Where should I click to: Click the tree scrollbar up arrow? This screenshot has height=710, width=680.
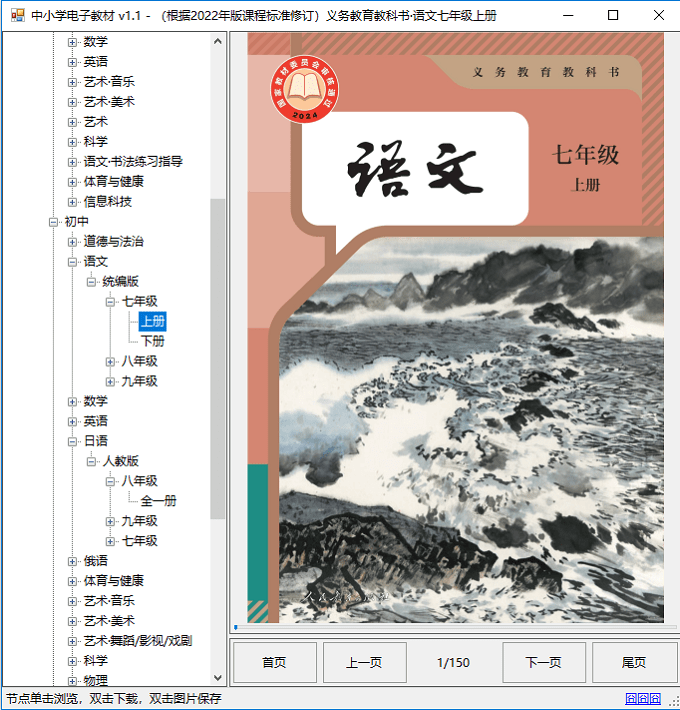click(x=218, y=41)
